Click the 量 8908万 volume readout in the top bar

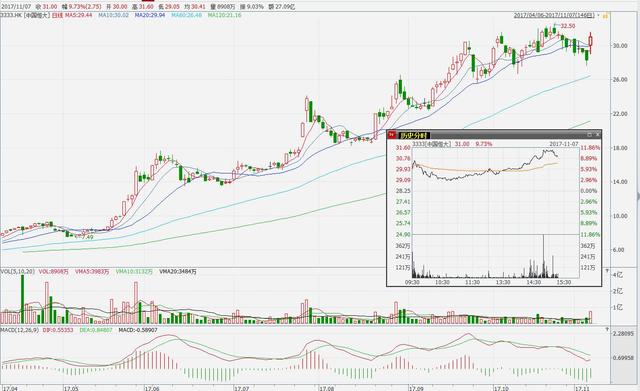pyautogui.click(x=224, y=7)
